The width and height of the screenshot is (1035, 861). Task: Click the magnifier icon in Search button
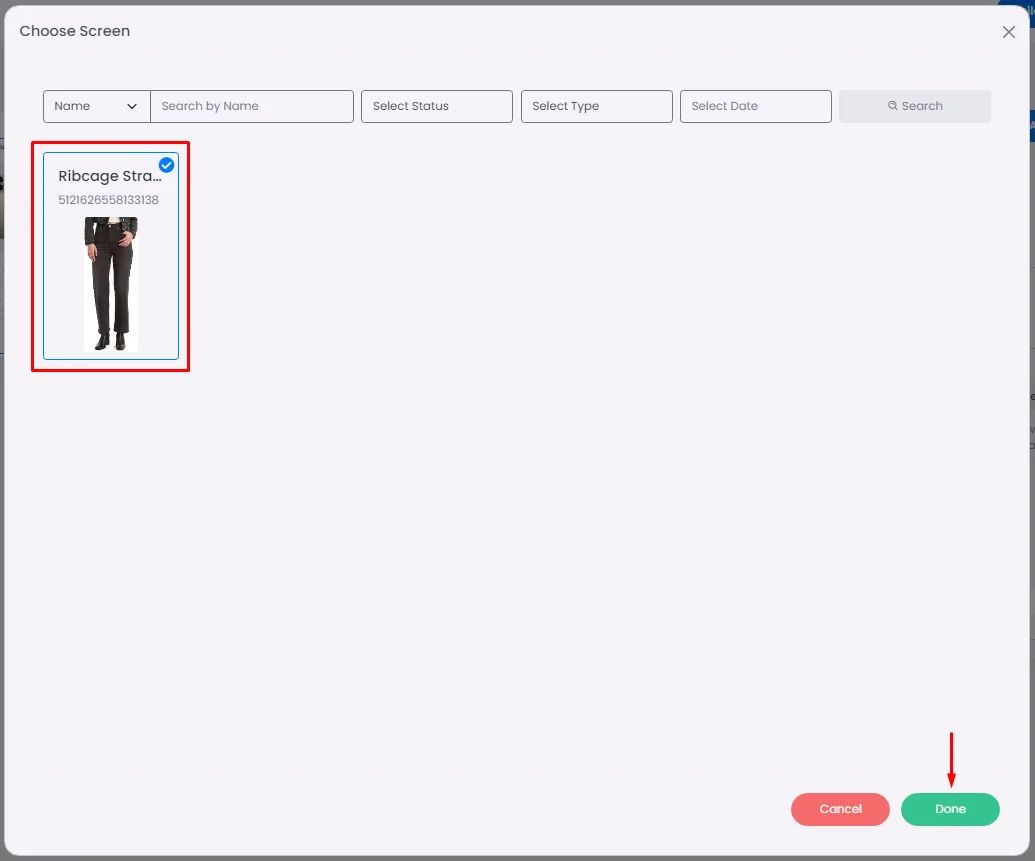pyautogui.click(x=892, y=106)
